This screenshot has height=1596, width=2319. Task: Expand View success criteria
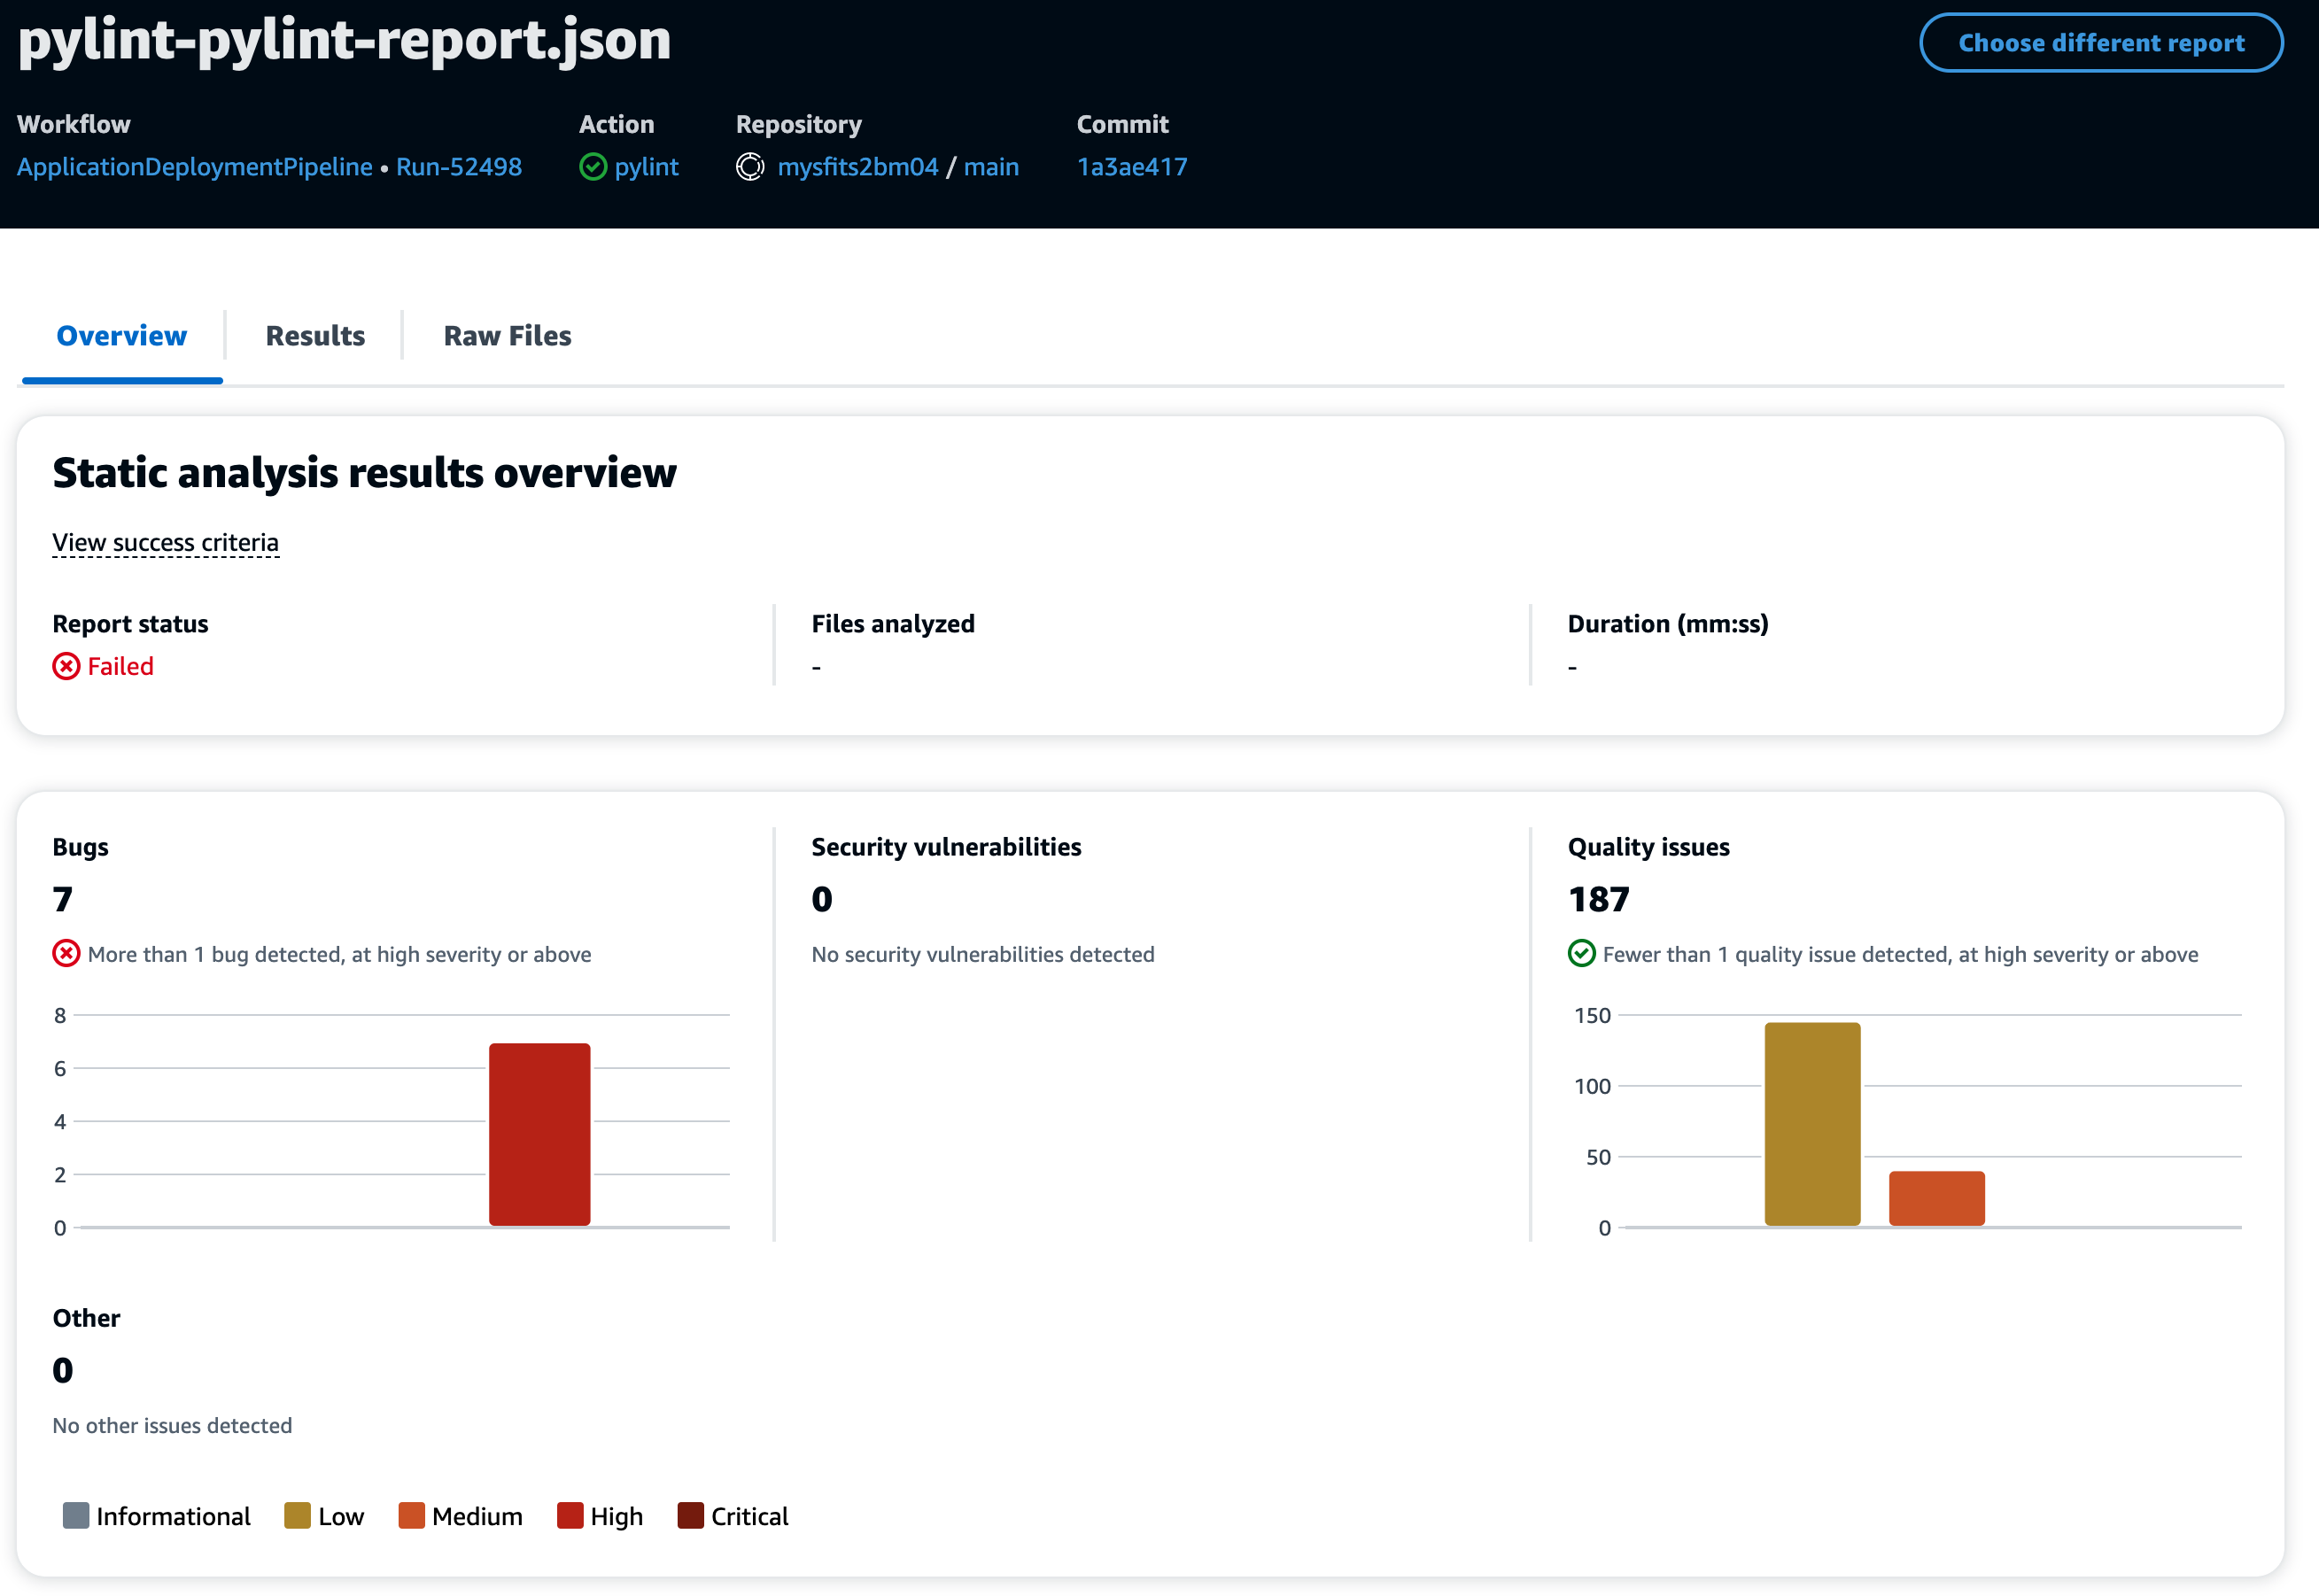click(165, 541)
